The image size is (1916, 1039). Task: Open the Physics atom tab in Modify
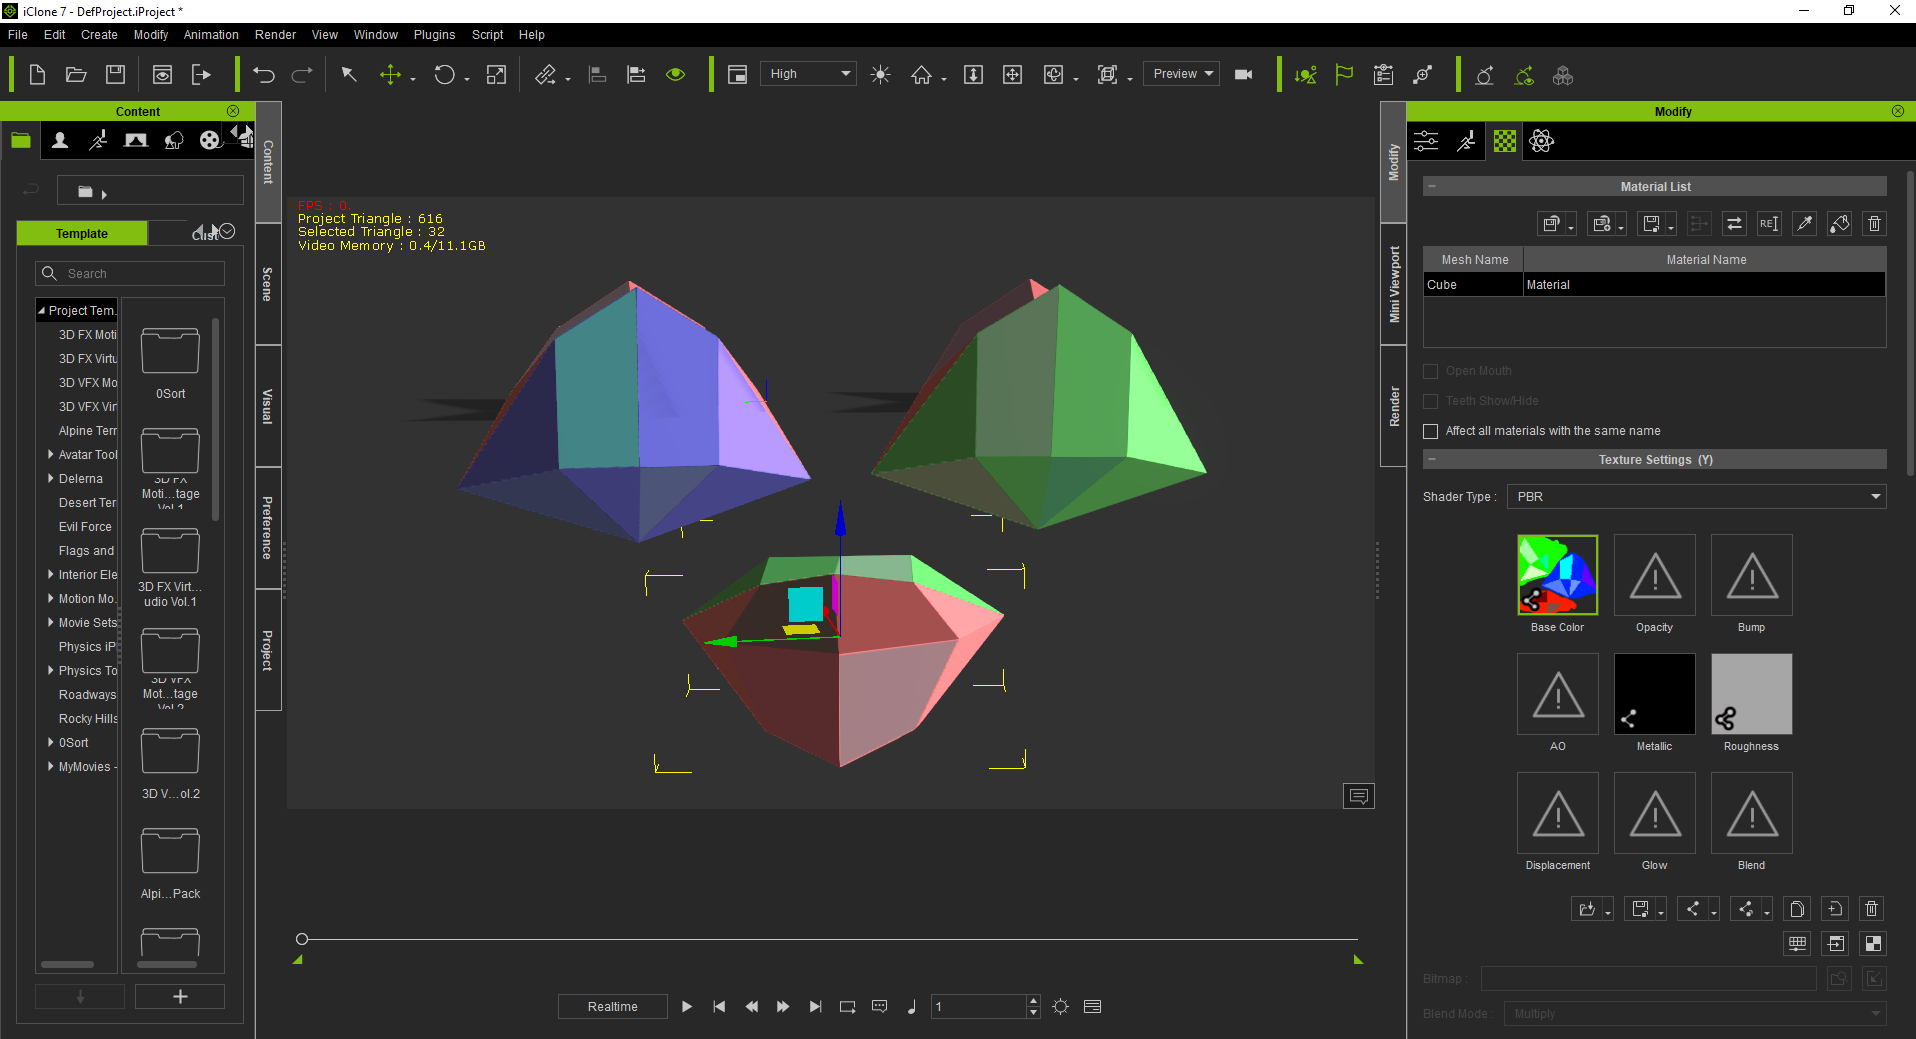click(1542, 141)
